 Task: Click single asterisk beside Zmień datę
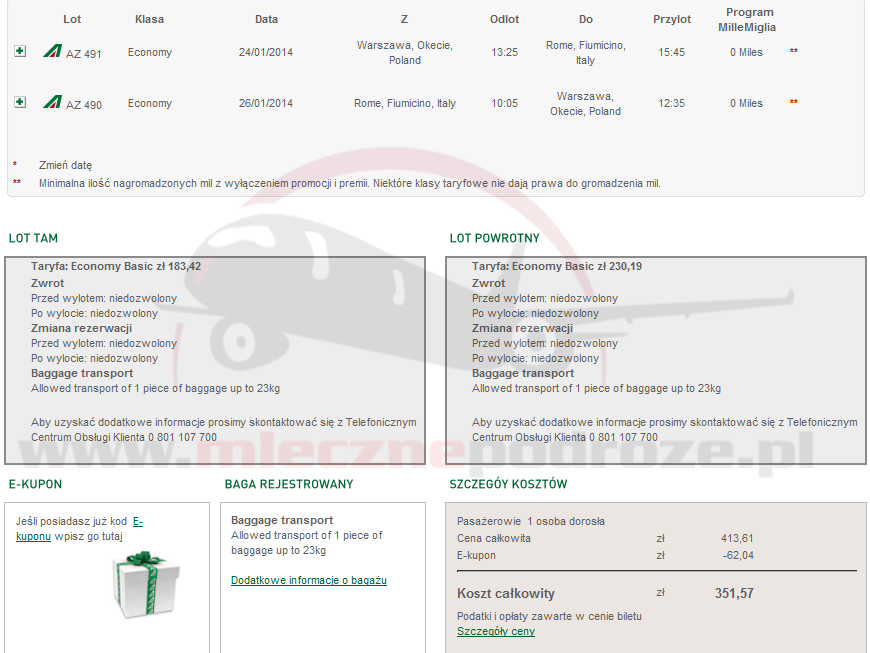tap(15, 165)
